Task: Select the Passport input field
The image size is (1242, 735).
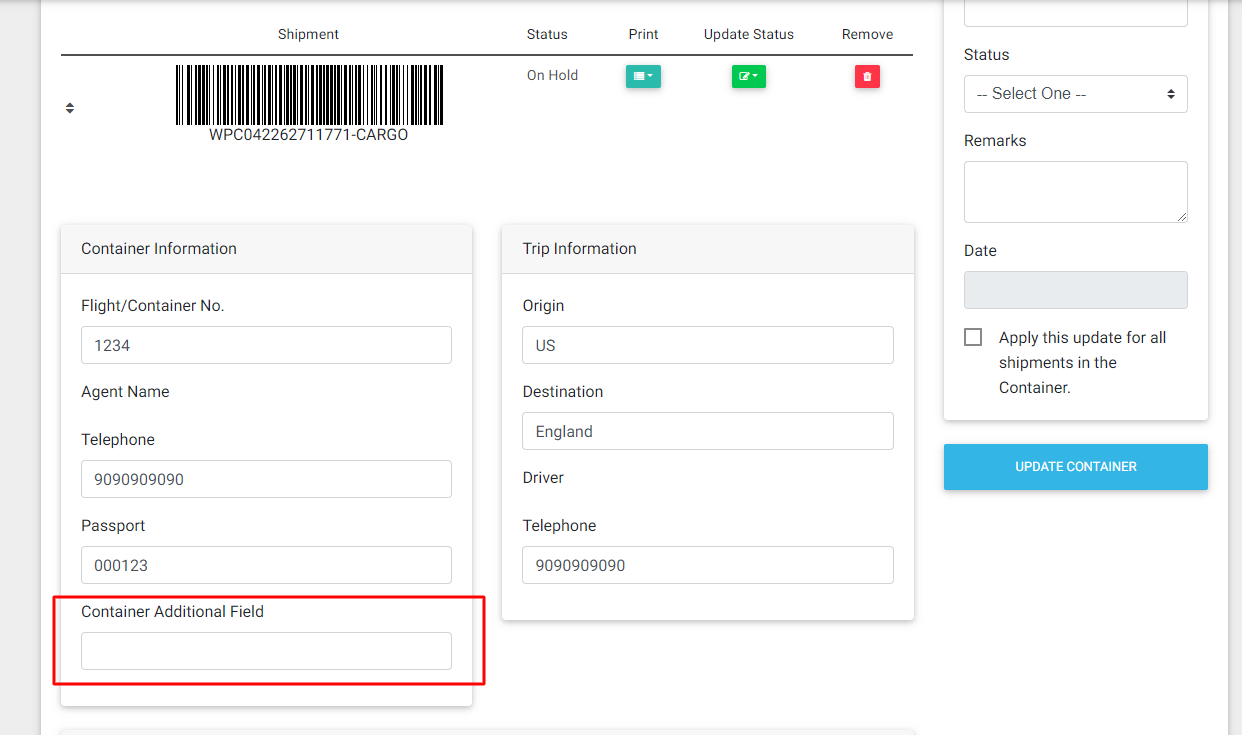Action: pos(266,565)
